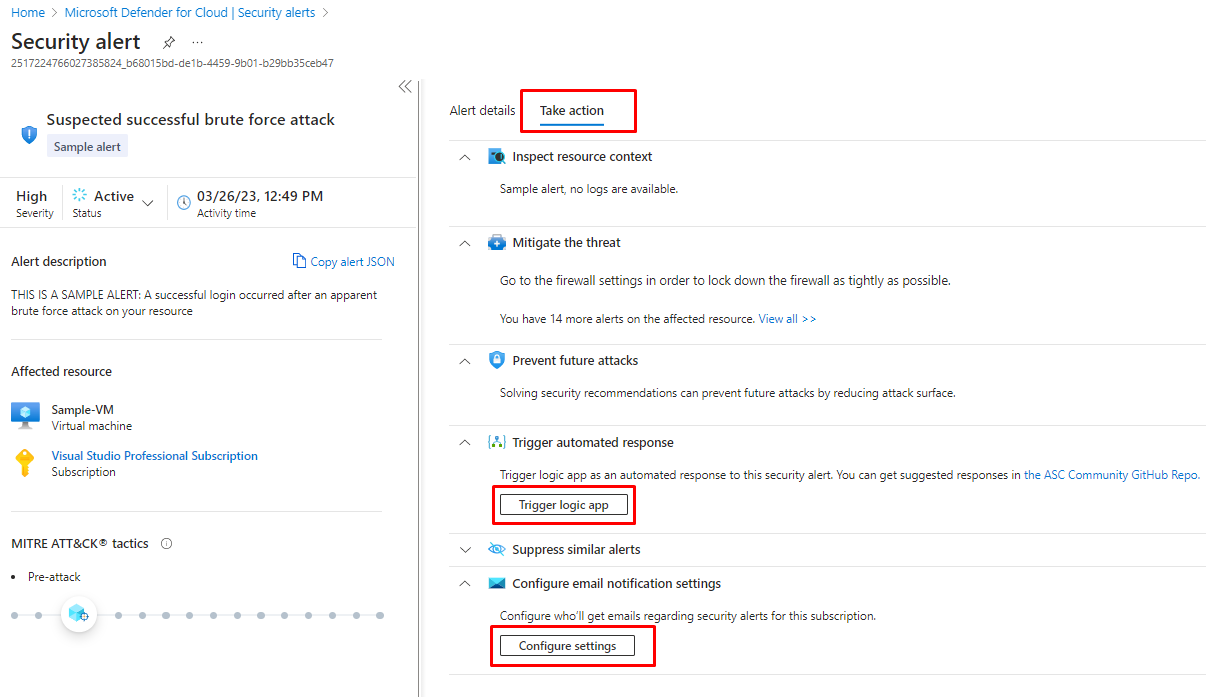
Task: Open Visual Studio Professional Subscription link
Action: tap(155, 456)
